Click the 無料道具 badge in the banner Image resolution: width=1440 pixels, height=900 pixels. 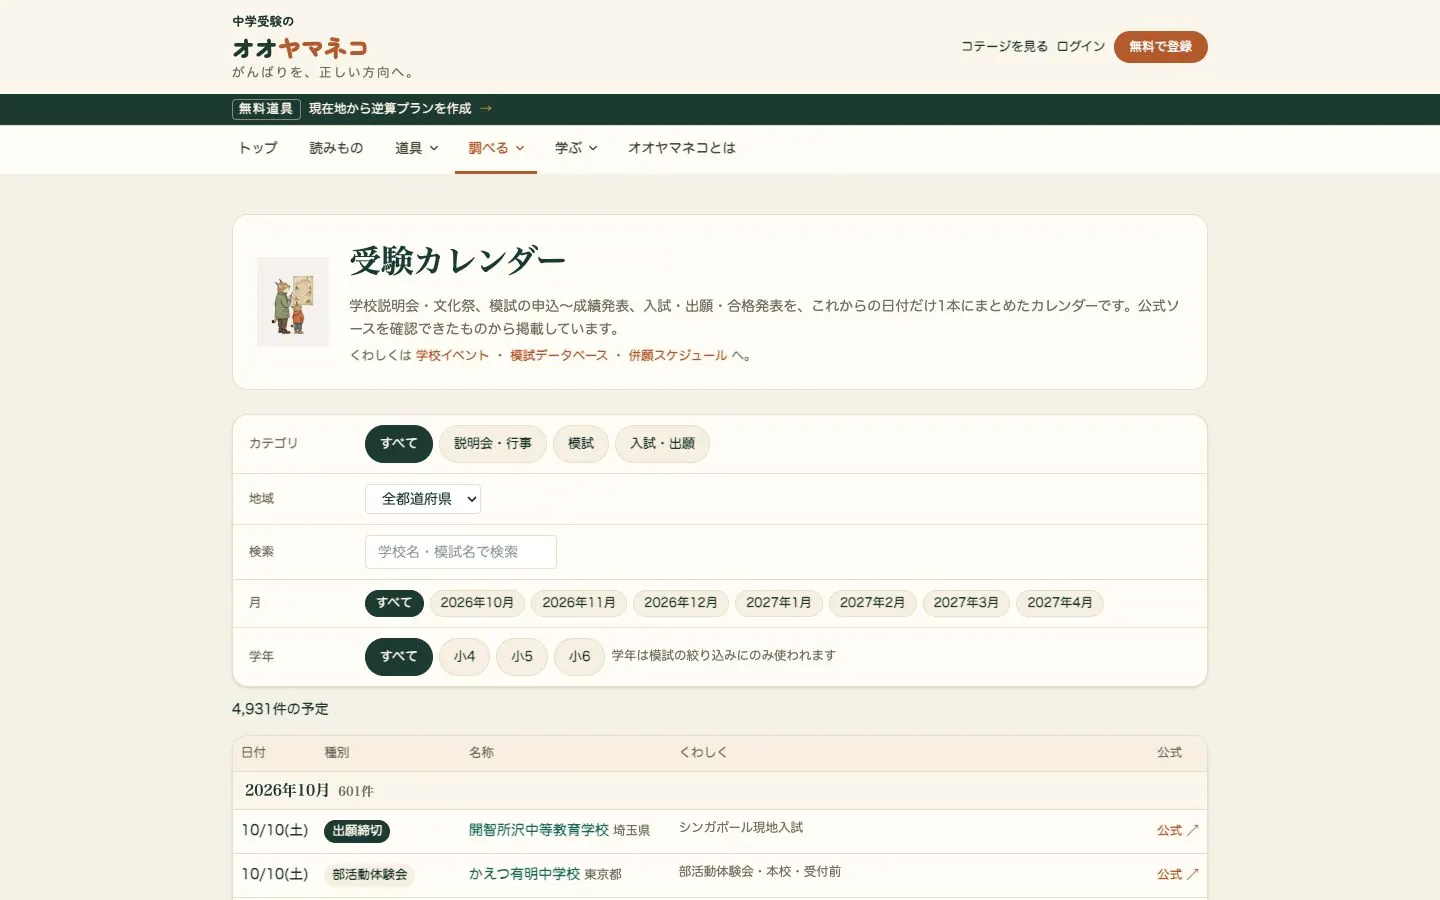tap(266, 109)
